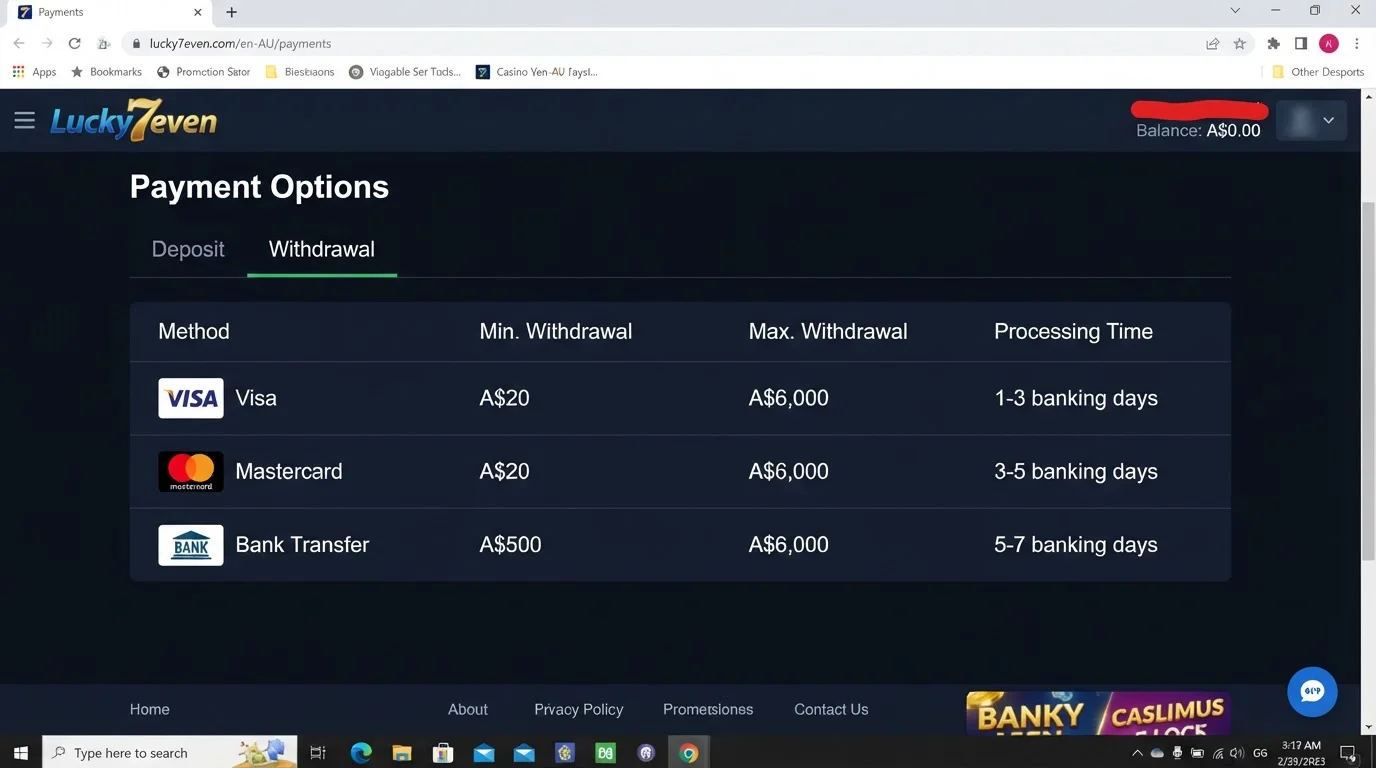This screenshot has width=1376, height=768.
Task: Click the 5-7 banking days cell
Action: 1076,545
